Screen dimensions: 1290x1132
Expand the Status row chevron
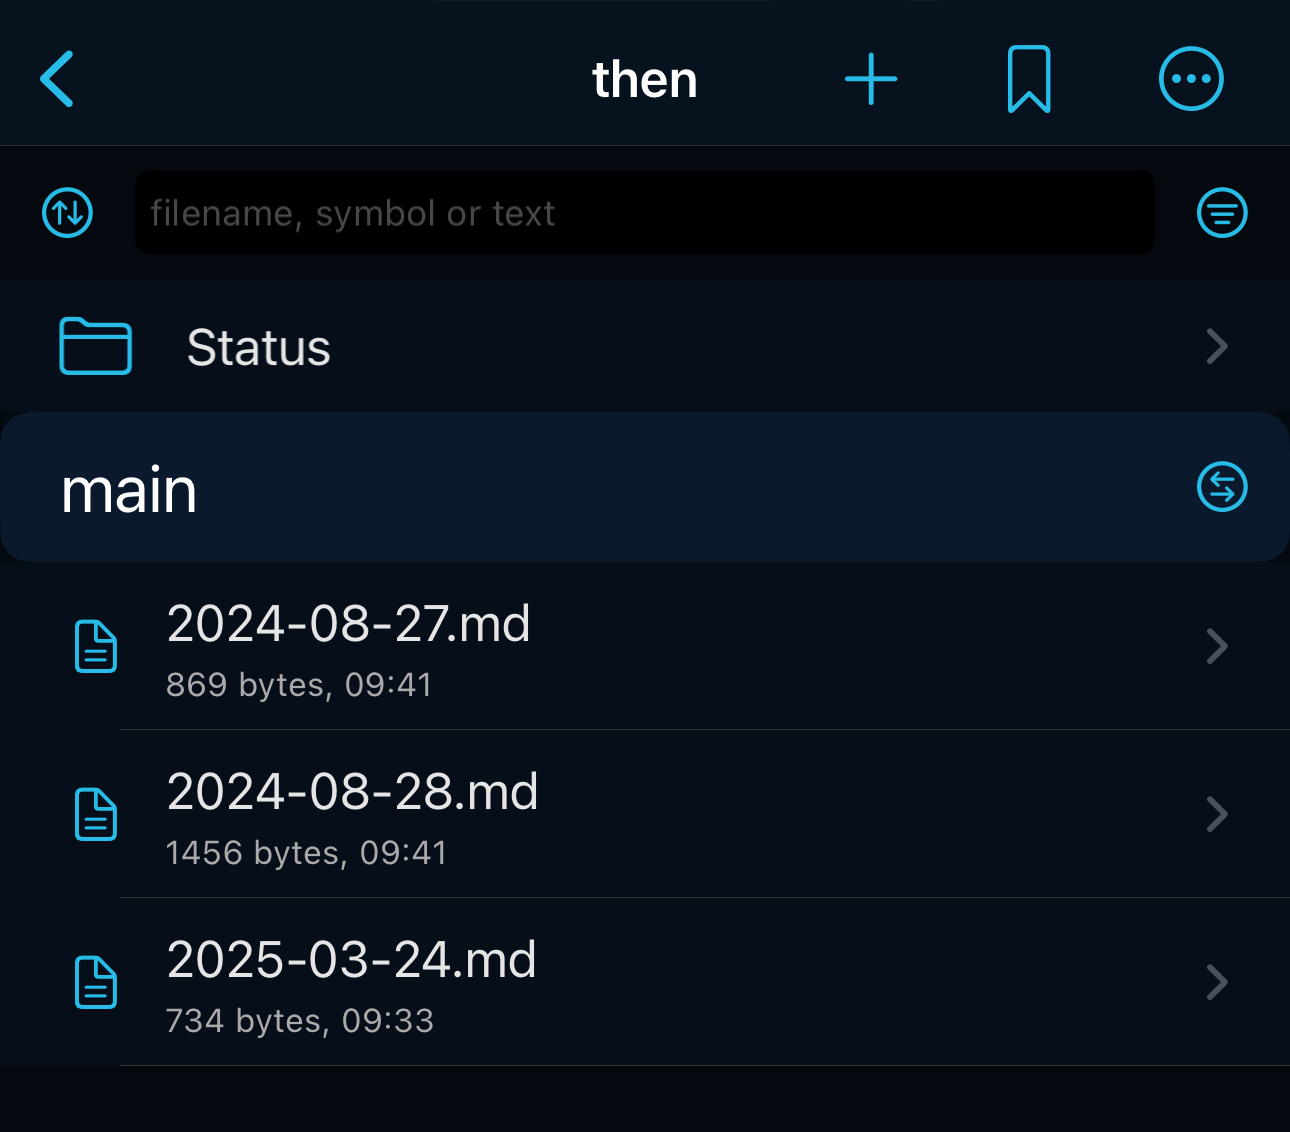click(1217, 347)
